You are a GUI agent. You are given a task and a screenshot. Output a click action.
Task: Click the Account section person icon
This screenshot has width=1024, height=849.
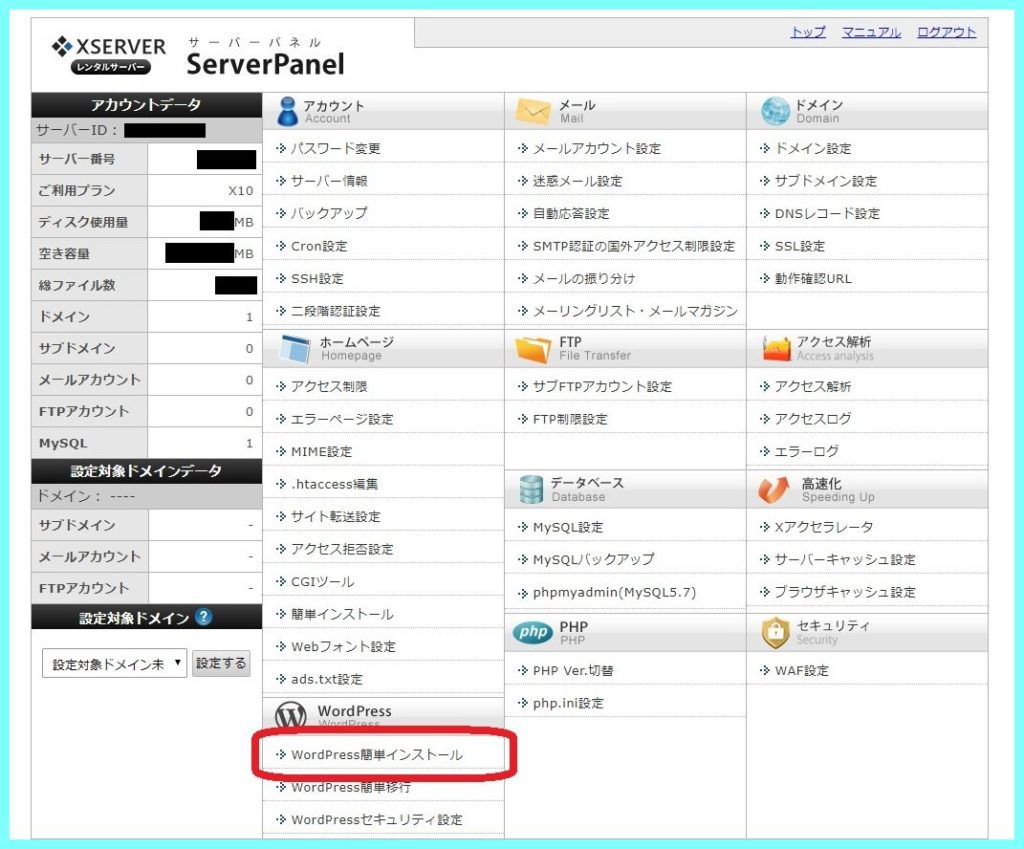pos(287,110)
